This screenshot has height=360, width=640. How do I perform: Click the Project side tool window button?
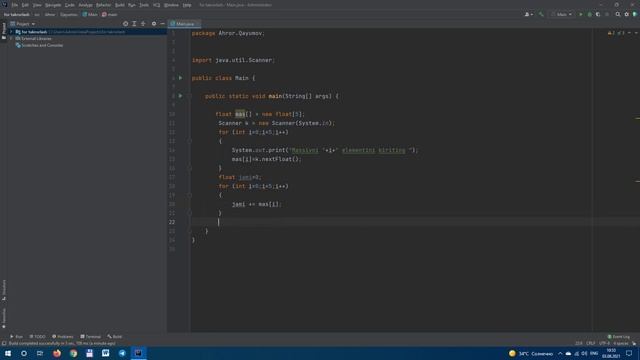(x=4, y=31)
